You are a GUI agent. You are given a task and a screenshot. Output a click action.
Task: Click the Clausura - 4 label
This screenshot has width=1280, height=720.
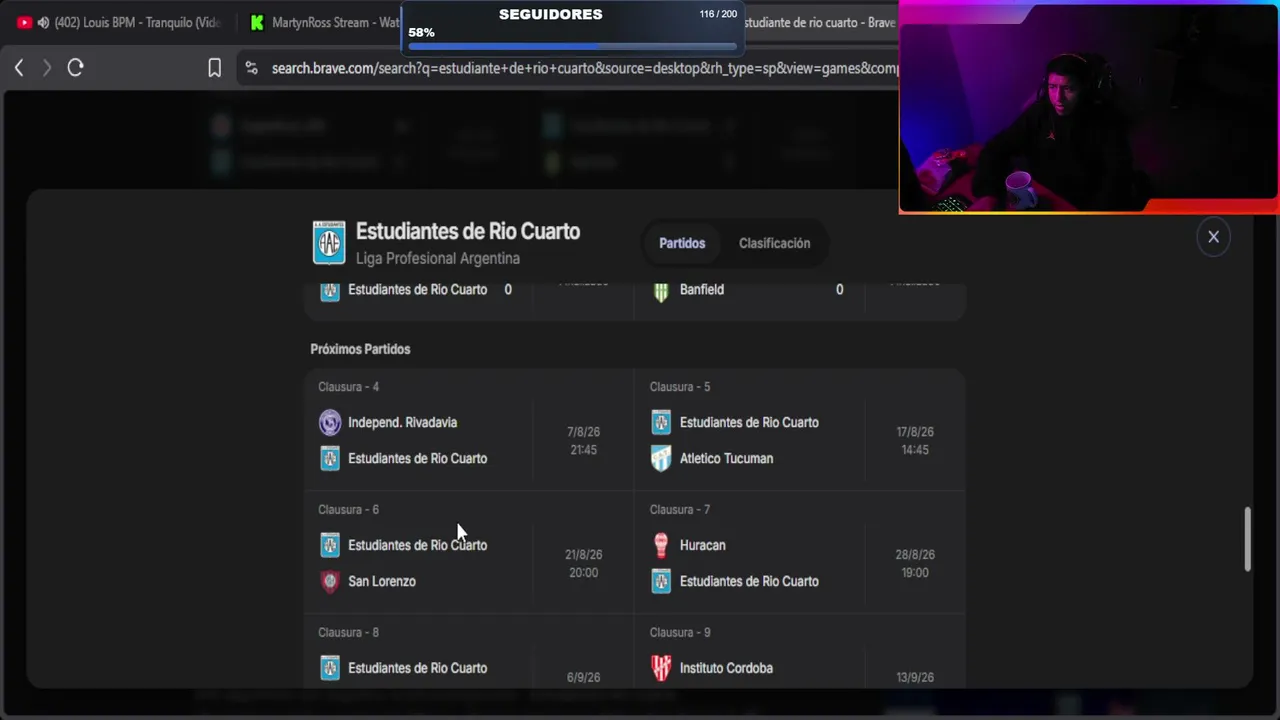(x=348, y=387)
